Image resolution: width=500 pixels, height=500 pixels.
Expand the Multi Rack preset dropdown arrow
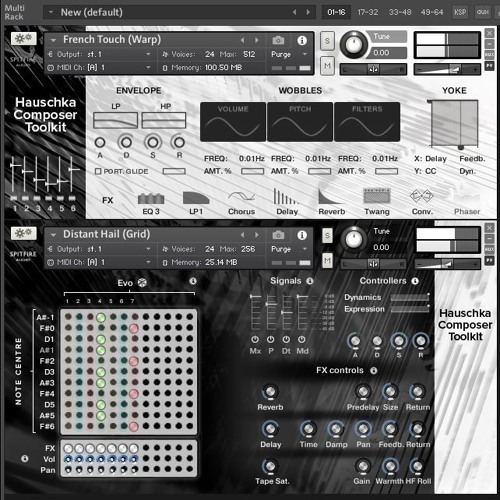coord(51,12)
